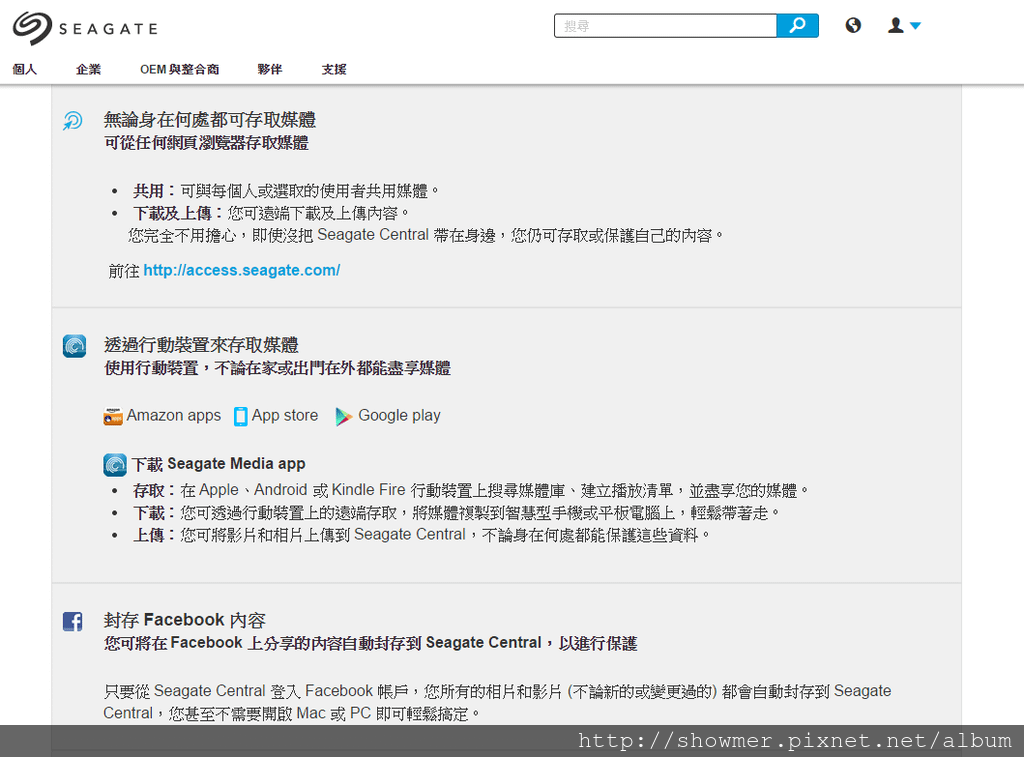
Task: Open the 個人 menu
Action: pyautogui.click(x=25, y=69)
